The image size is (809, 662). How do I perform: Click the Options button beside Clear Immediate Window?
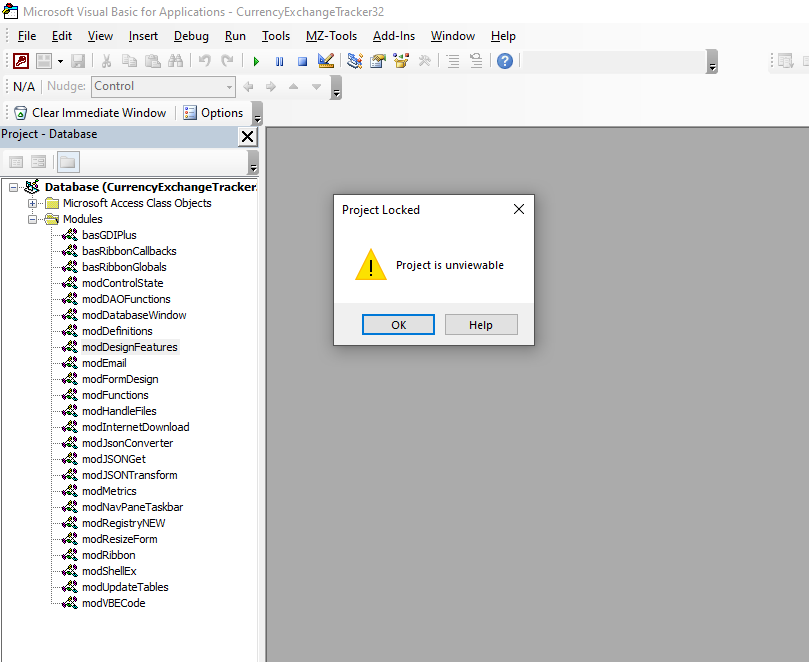(213, 113)
